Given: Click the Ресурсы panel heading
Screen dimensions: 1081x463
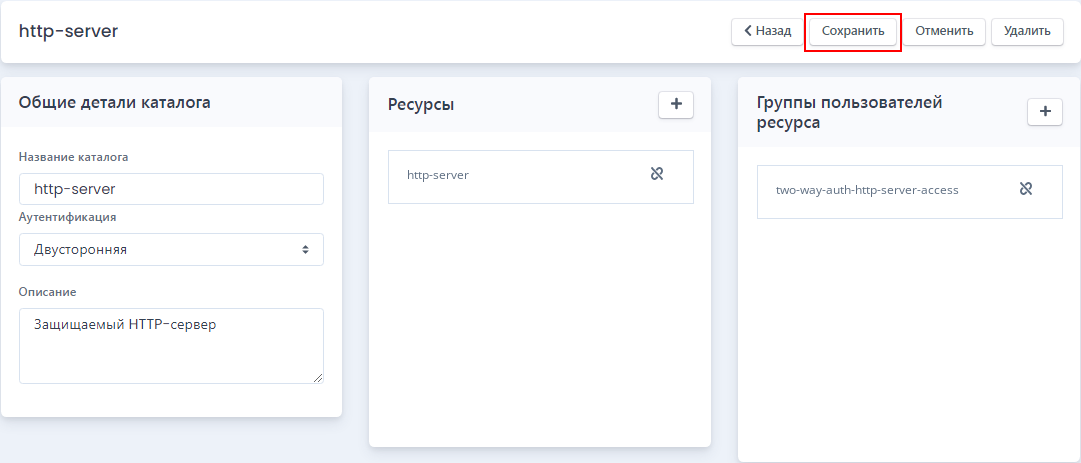Looking at the screenshot, I should pos(421,105).
